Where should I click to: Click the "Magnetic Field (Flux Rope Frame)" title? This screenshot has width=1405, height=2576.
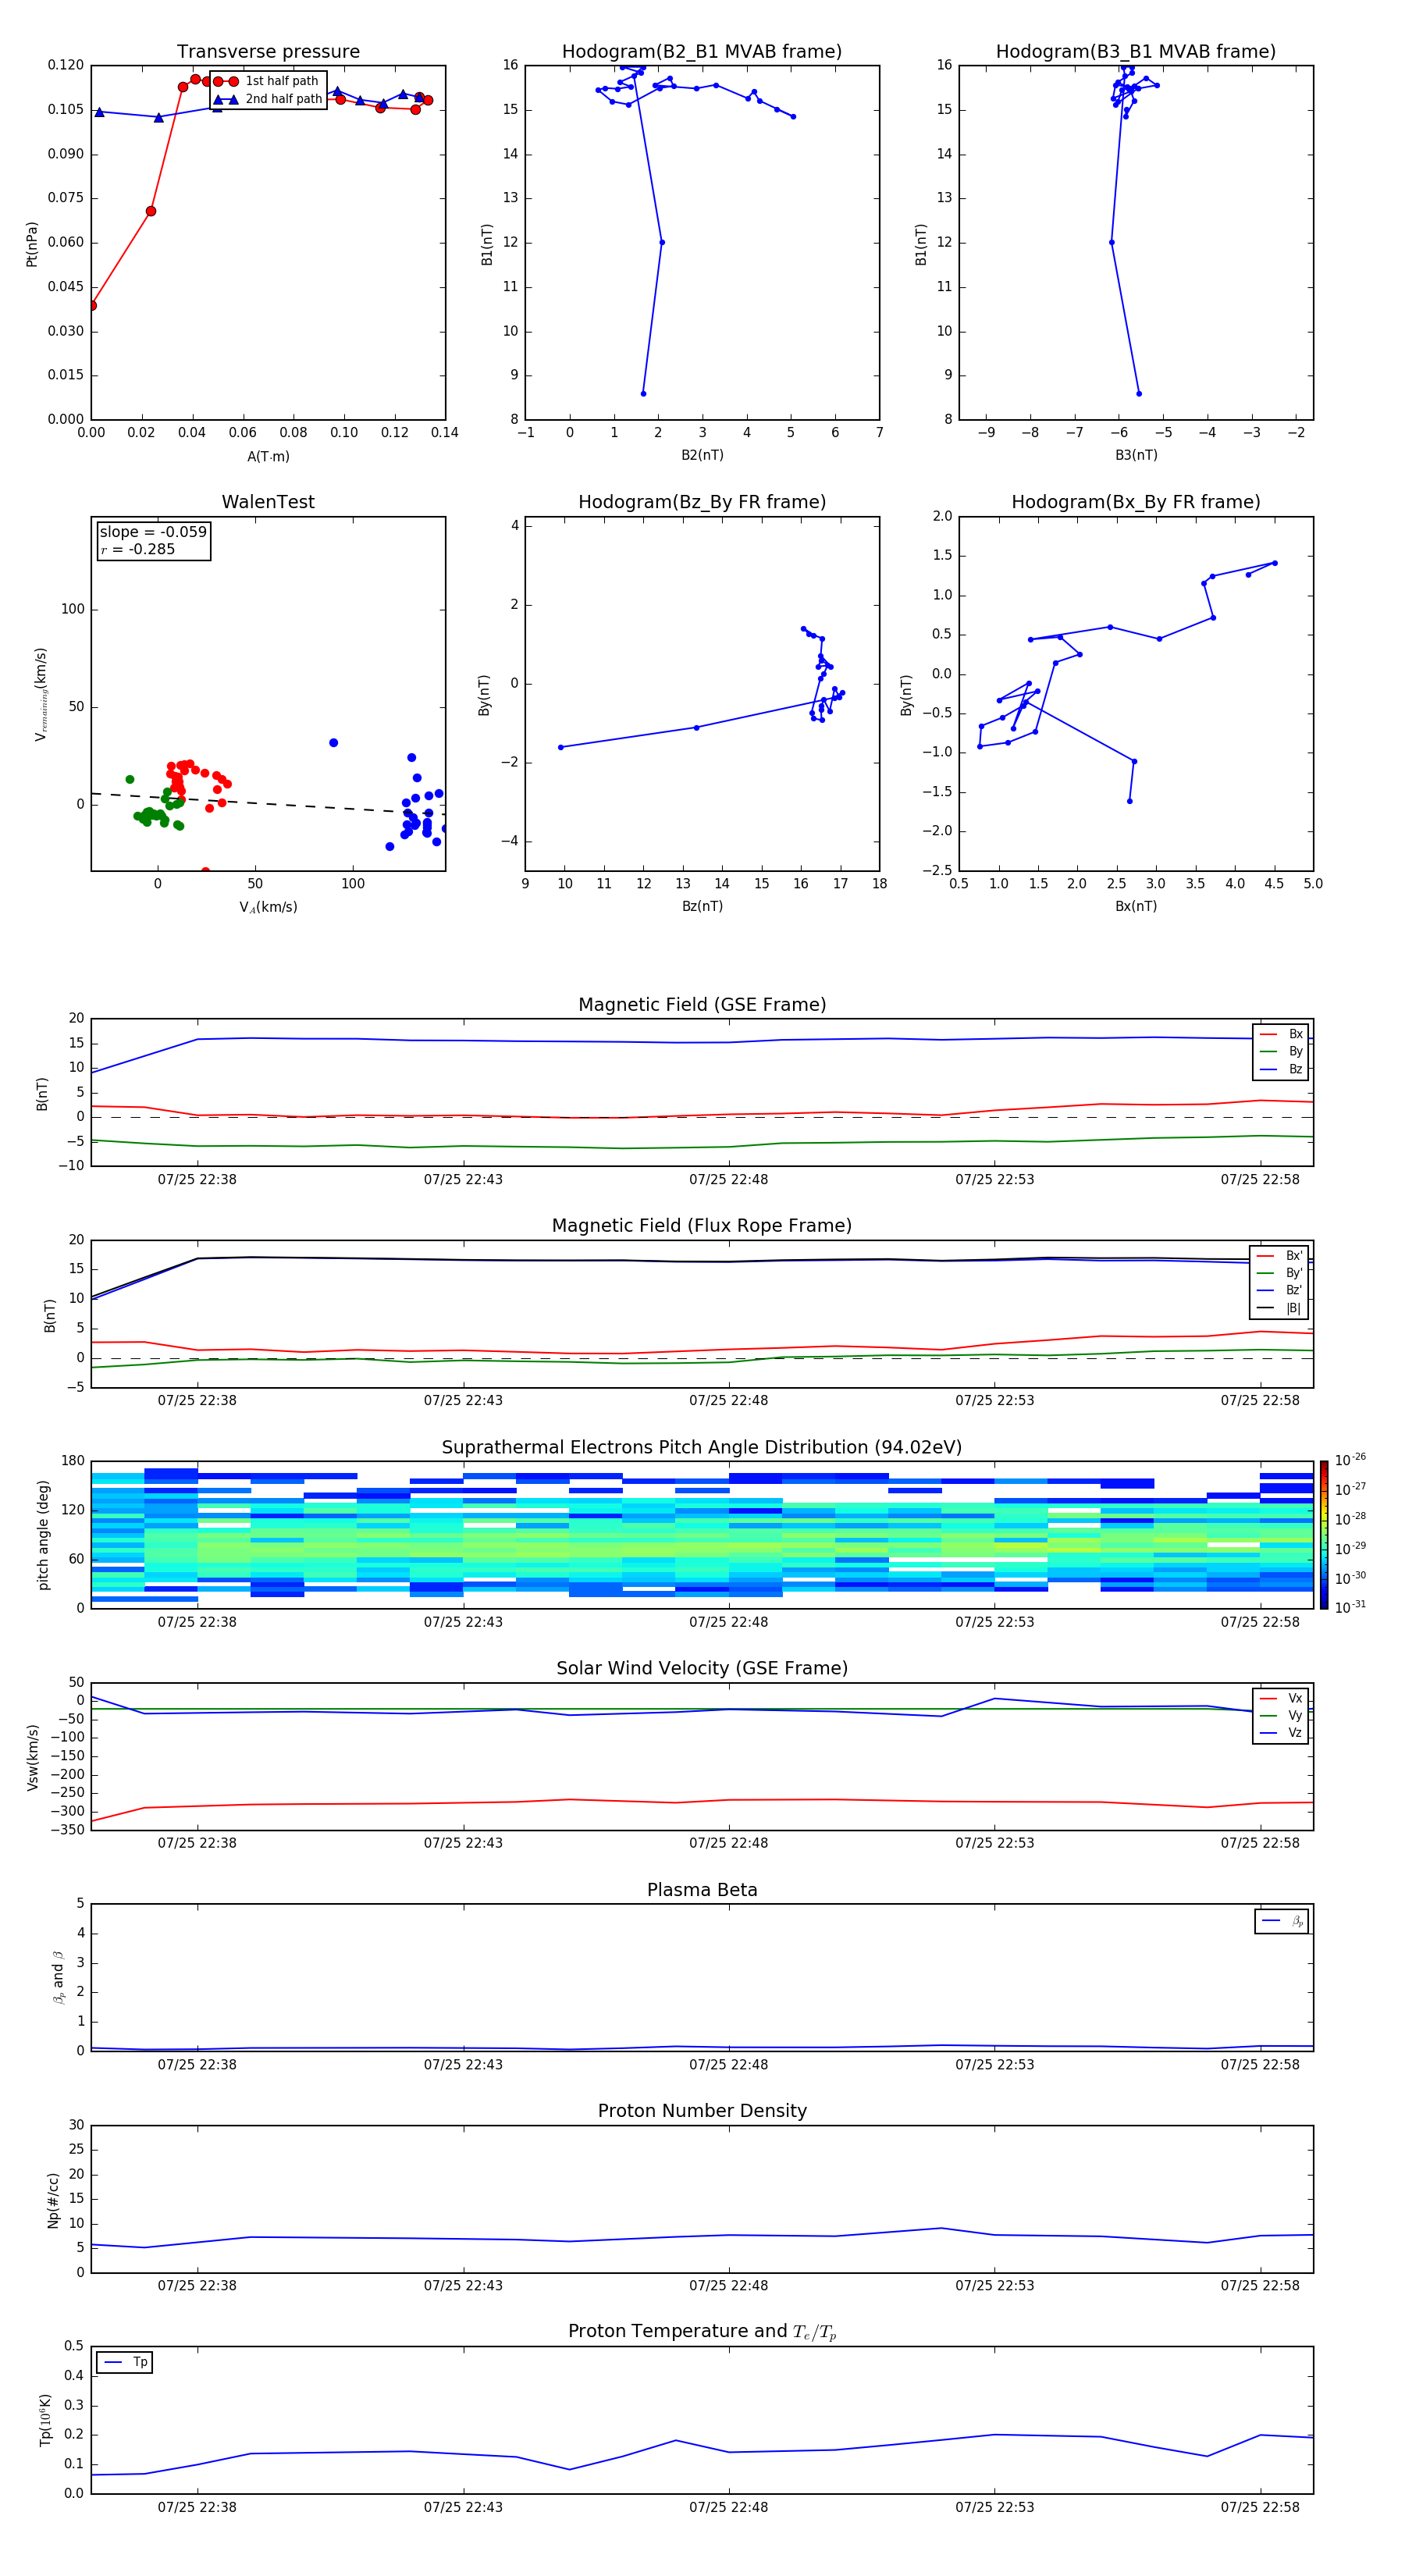click(x=702, y=1226)
